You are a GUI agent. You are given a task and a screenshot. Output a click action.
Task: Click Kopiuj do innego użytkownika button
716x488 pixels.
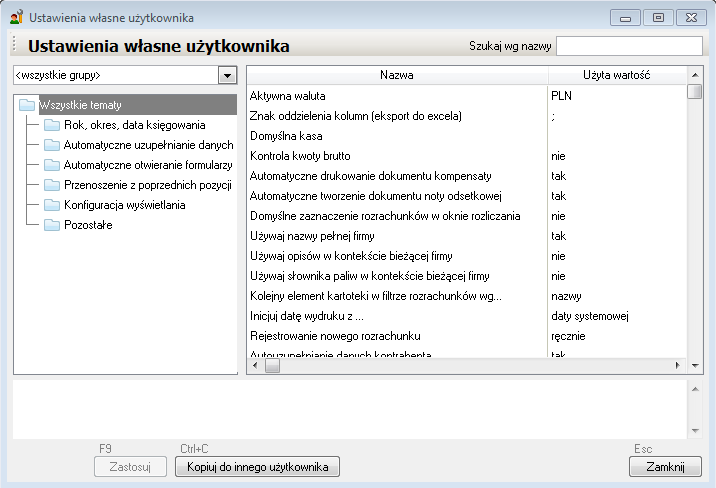[x=258, y=467]
